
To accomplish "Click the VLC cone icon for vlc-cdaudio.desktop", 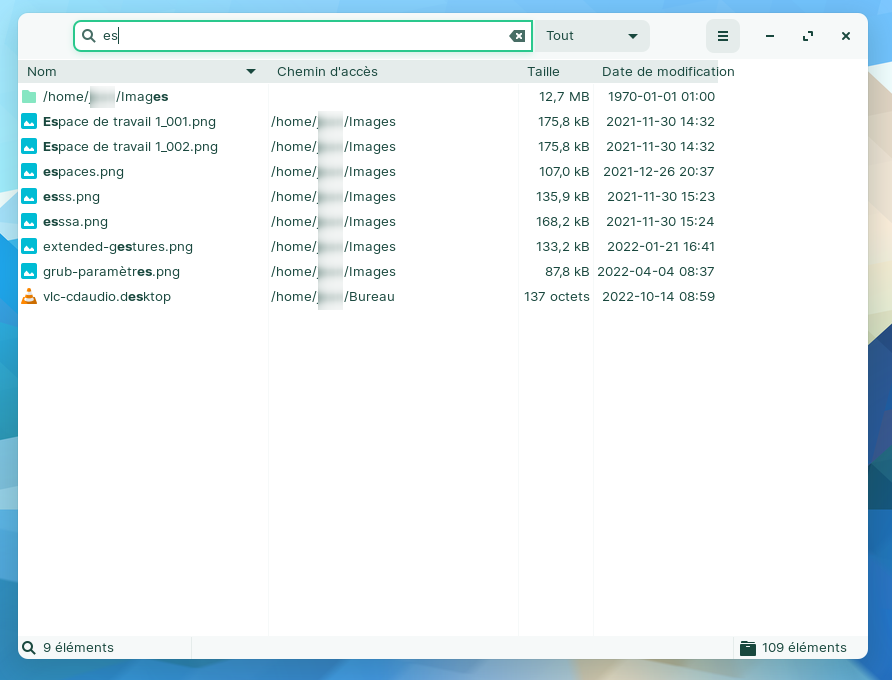I will point(29,296).
